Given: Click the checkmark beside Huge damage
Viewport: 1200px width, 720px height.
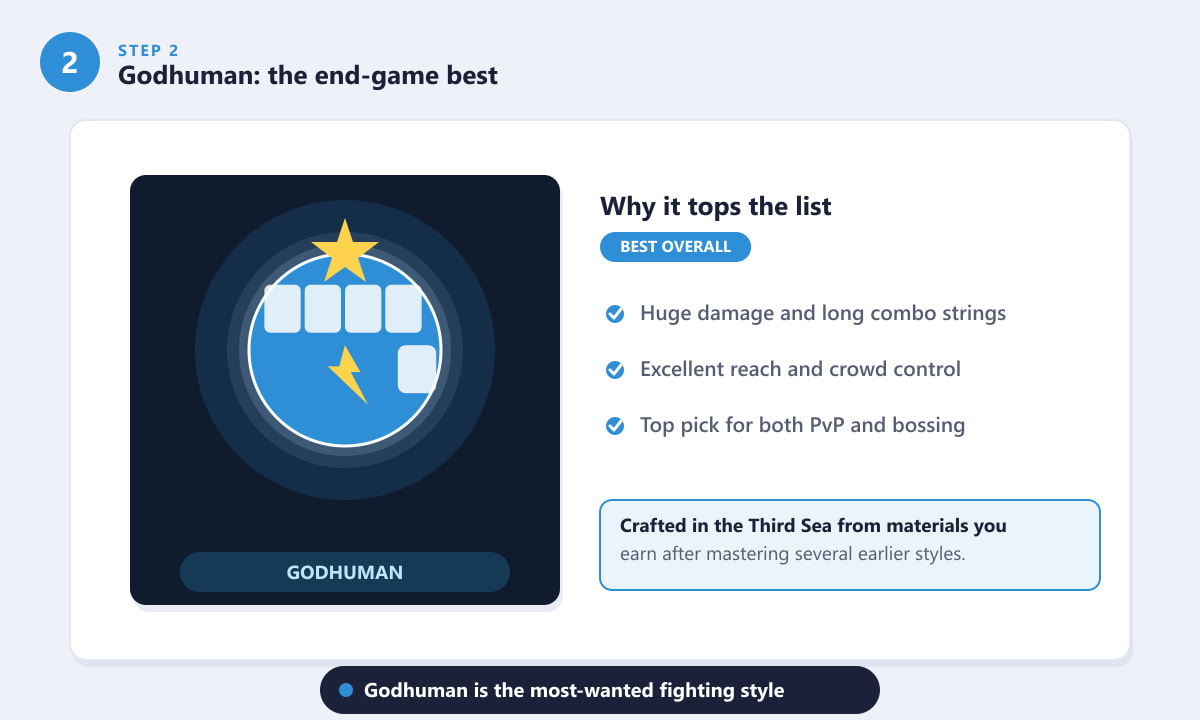Looking at the screenshot, I should (x=616, y=314).
